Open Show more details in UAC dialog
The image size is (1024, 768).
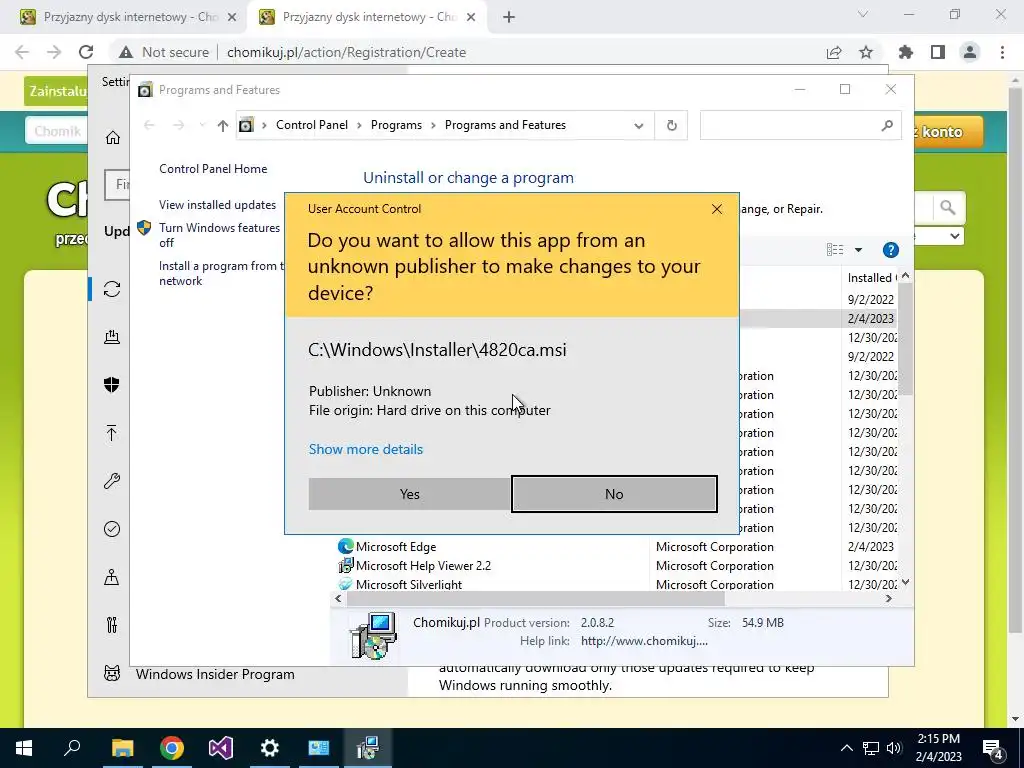(x=366, y=449)
